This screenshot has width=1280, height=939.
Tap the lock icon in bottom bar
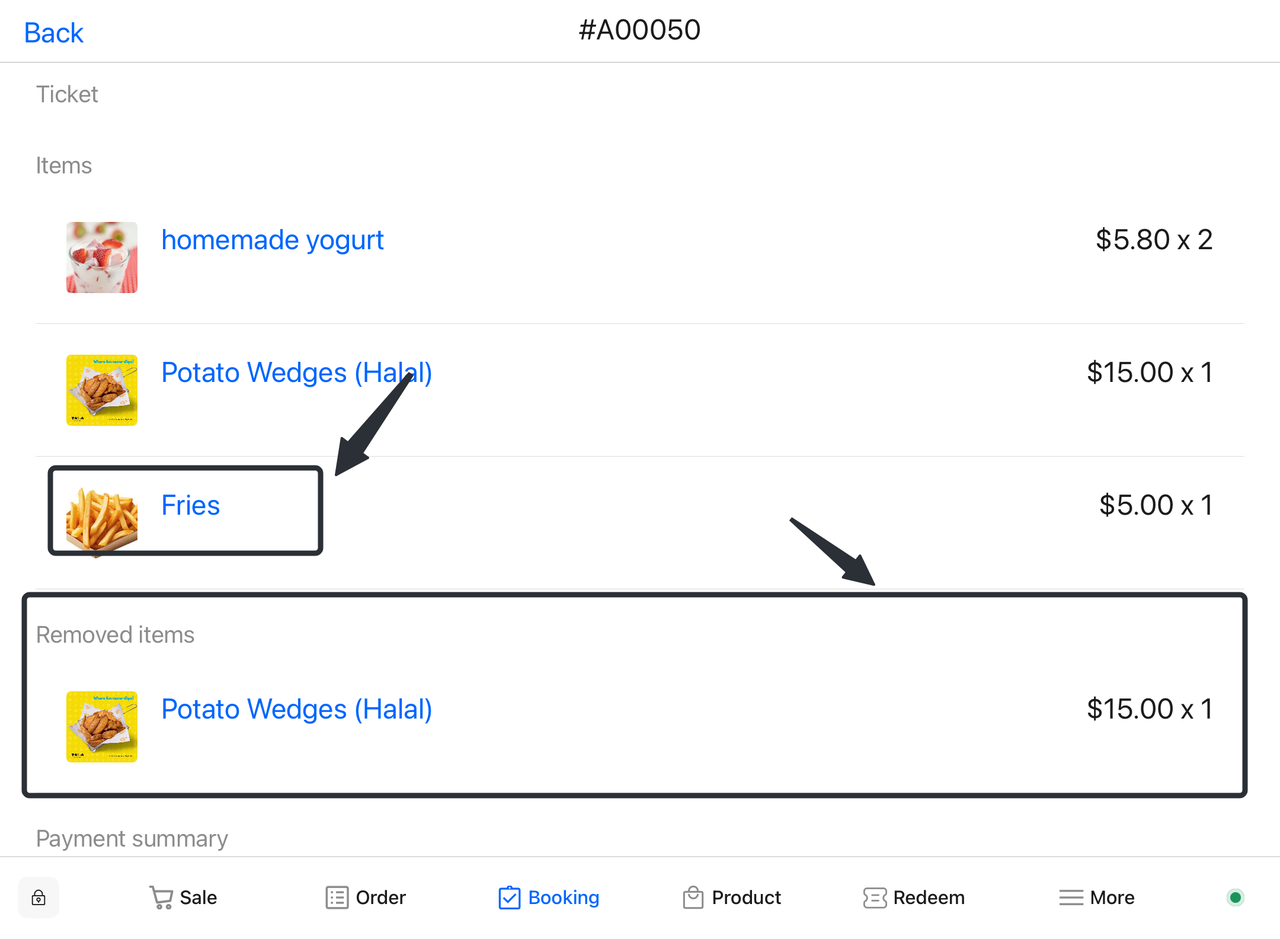[38, 897]
